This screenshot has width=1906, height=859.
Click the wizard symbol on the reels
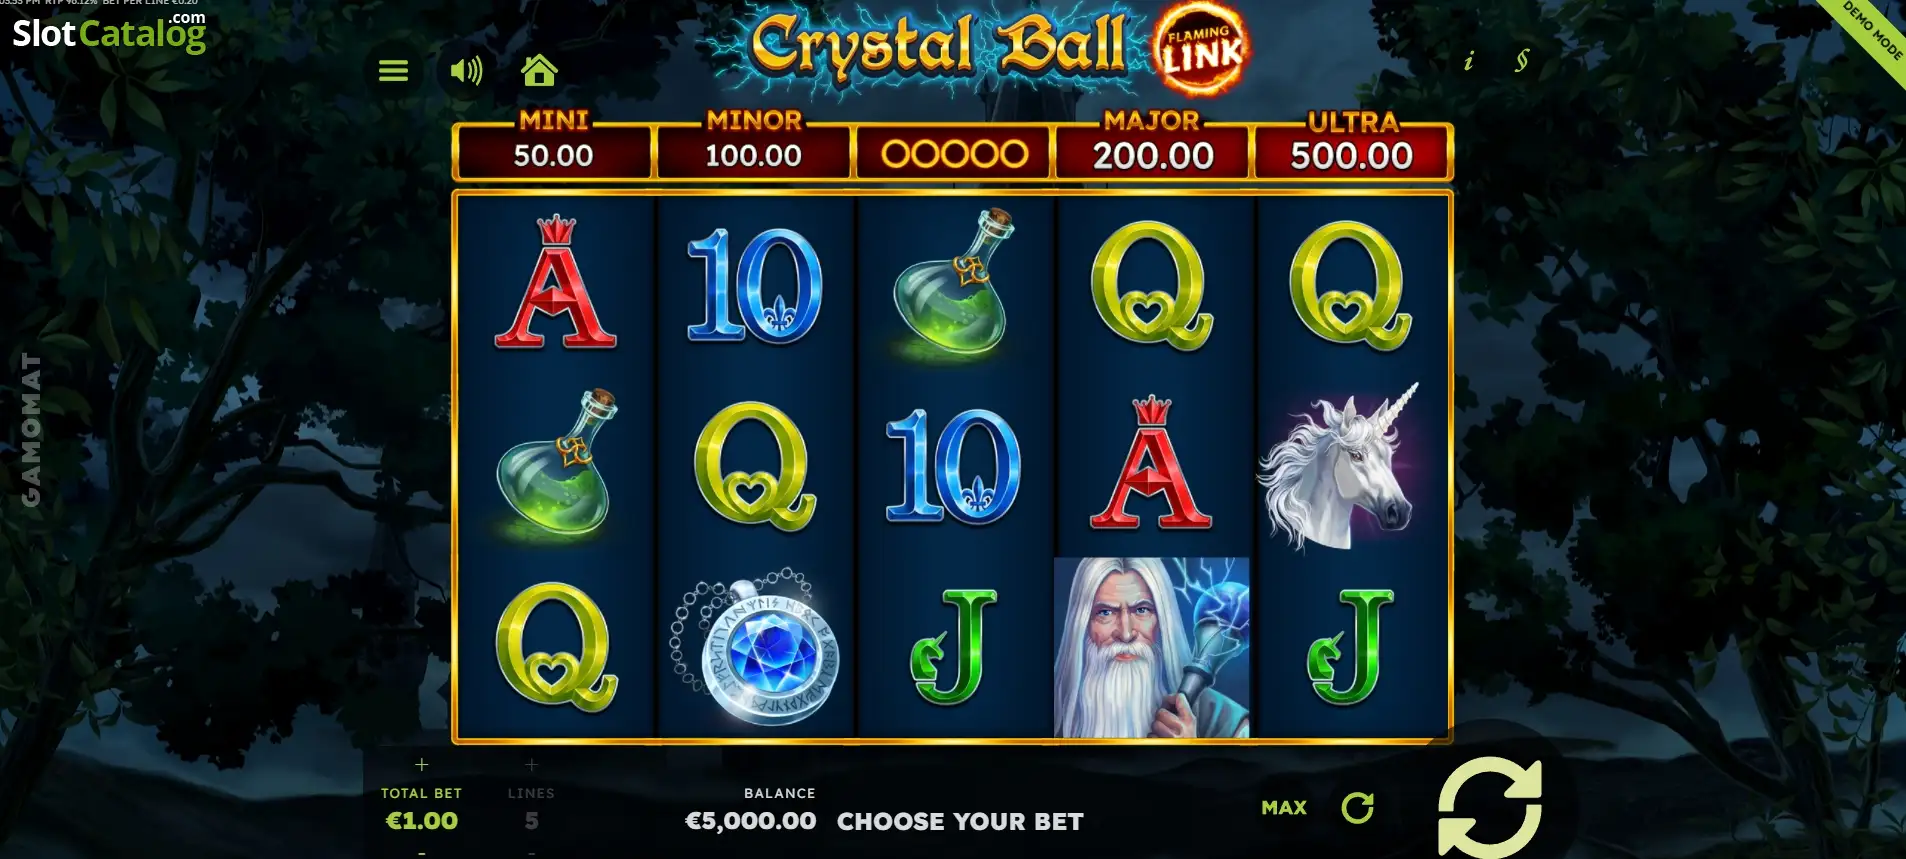(x=1152, y=648)
